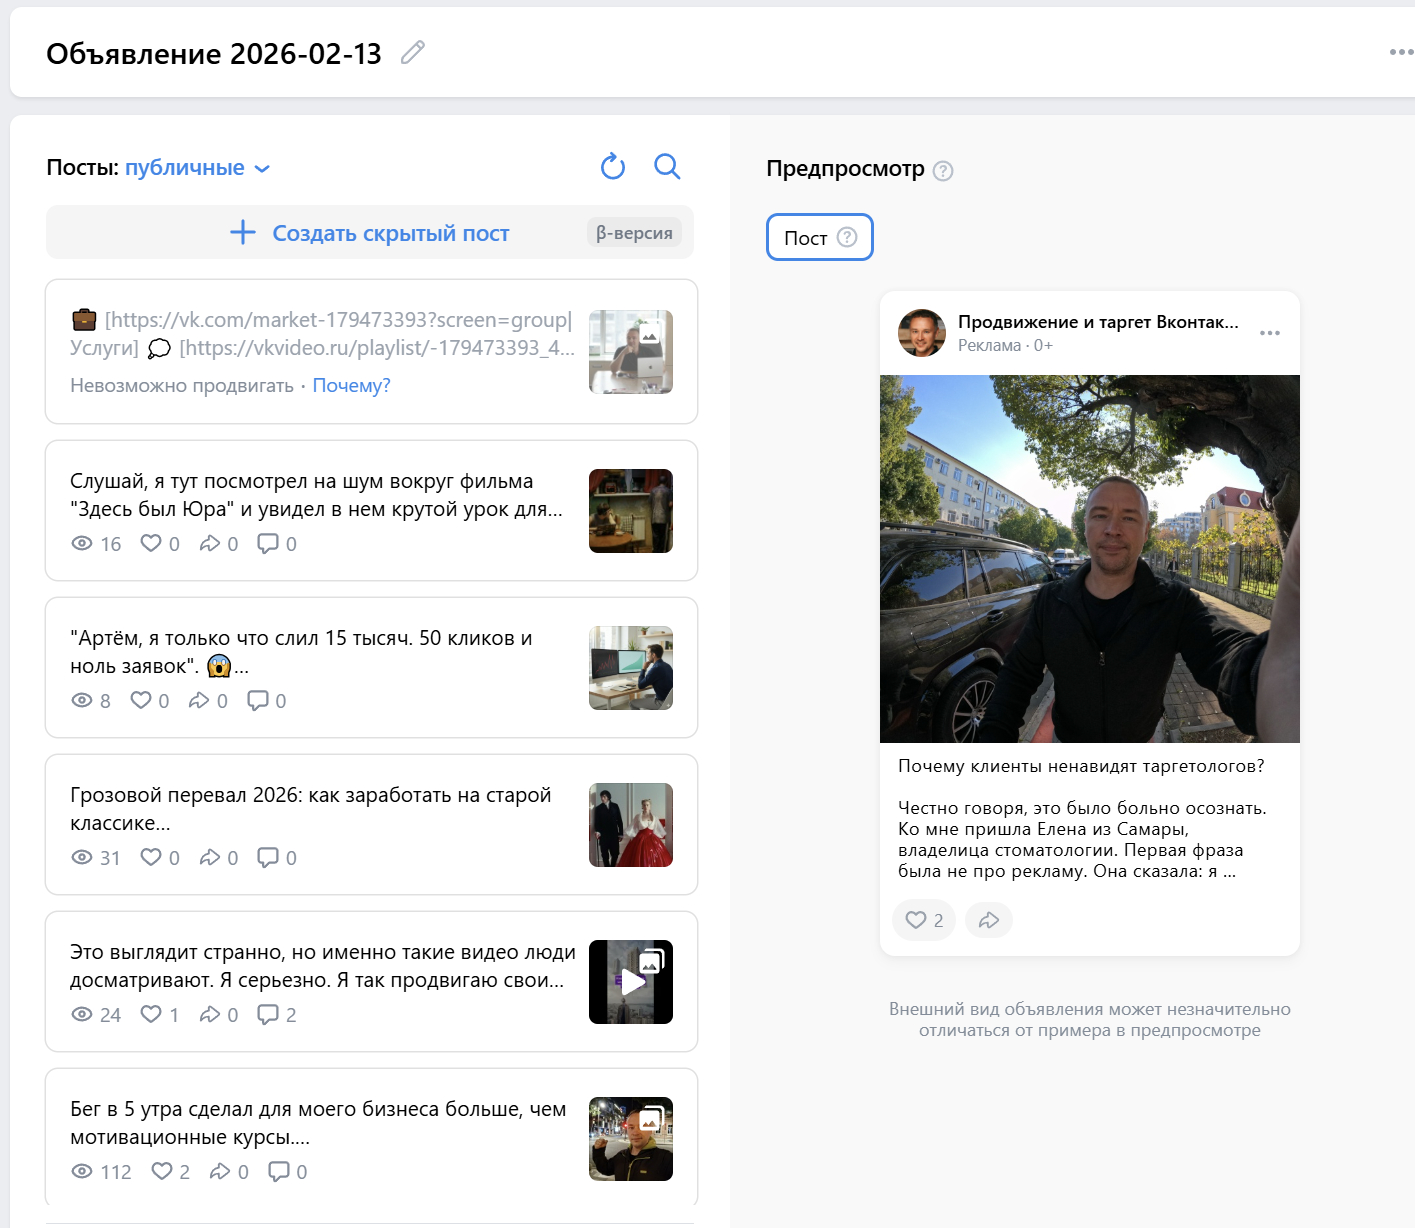Screen dimensions: 1415x1228
Task: Select the Грозовой перевал 2026 post
Action: tap(371, 824)
